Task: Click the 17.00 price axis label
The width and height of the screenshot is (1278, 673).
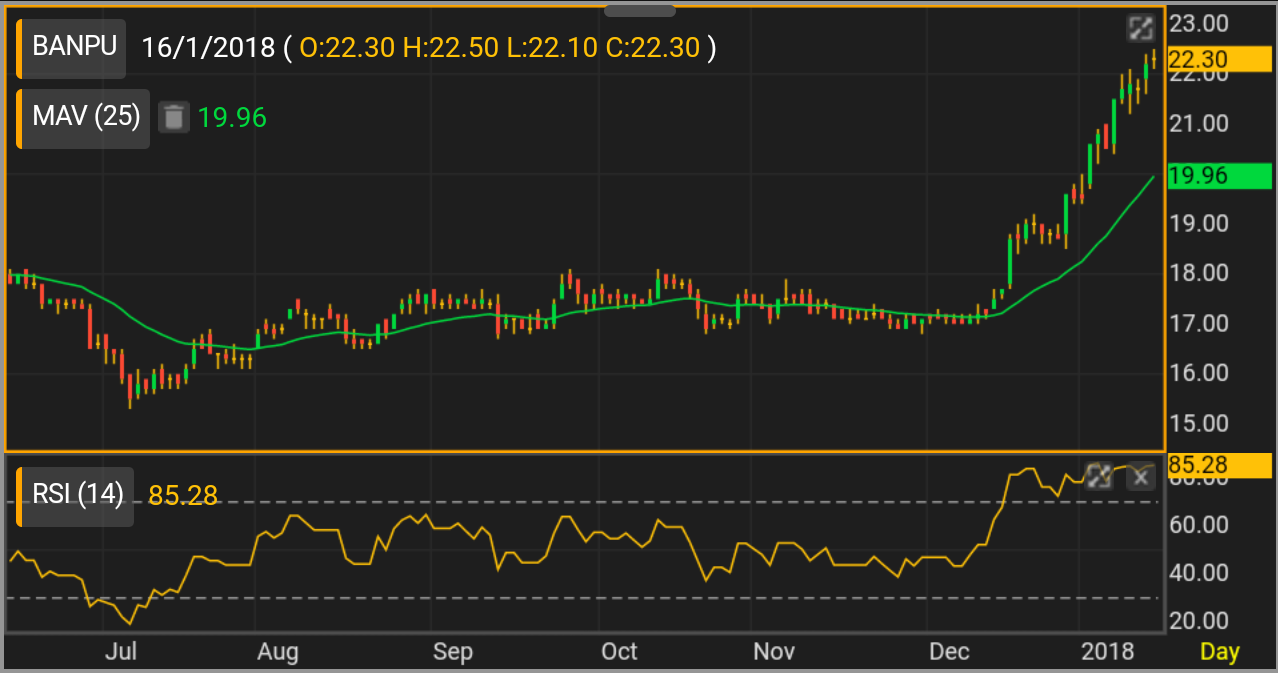Action: pyautogui.click(x=1199, y=323)
